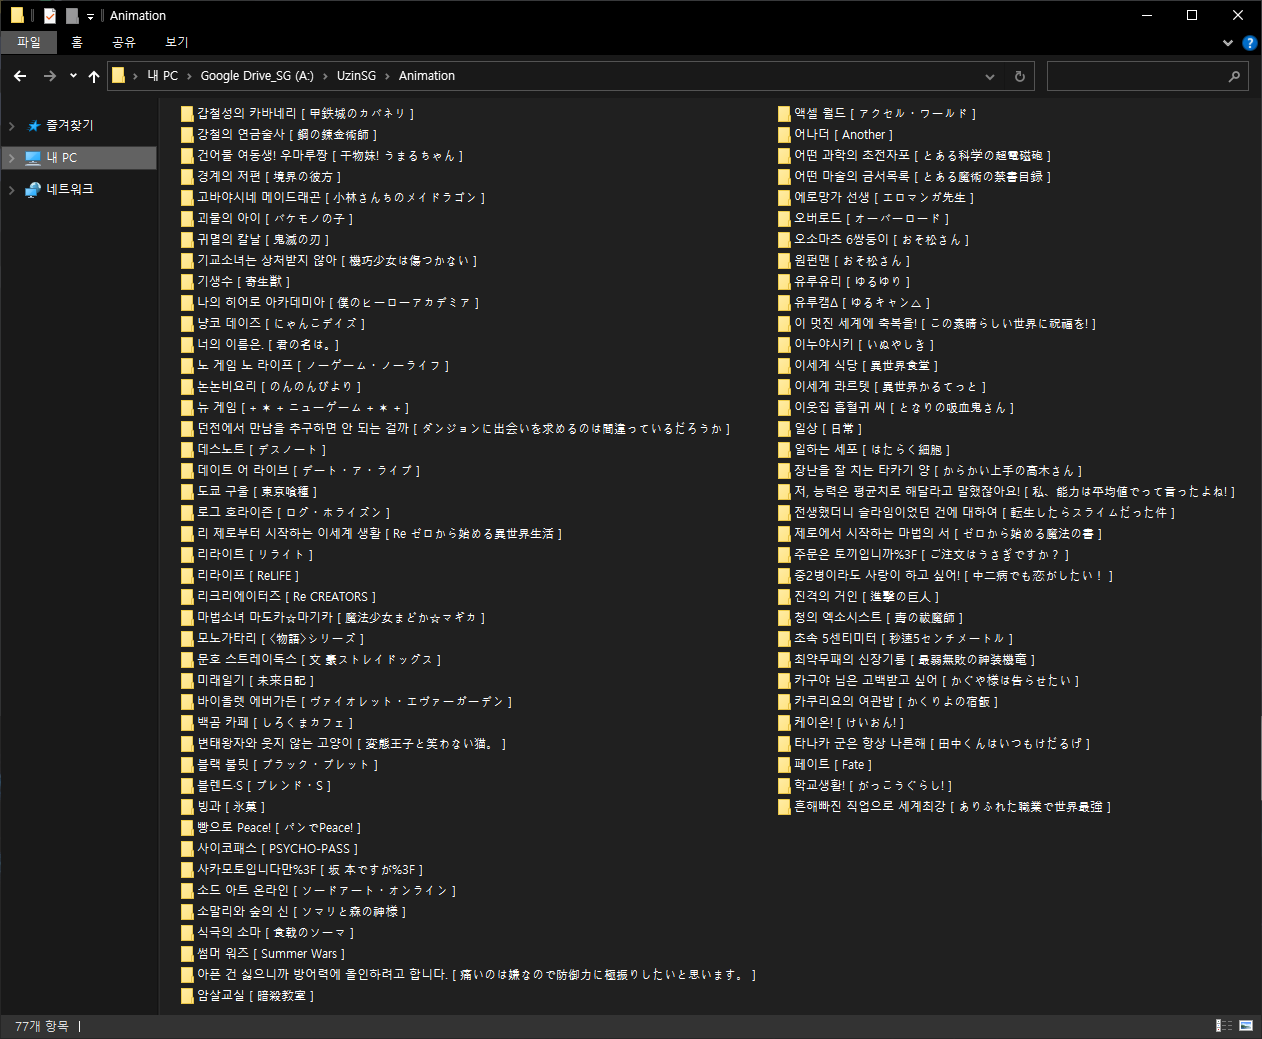Expand the 네트워크 tree node
Screen dimensions: 1262x1039
coord(12,189)
